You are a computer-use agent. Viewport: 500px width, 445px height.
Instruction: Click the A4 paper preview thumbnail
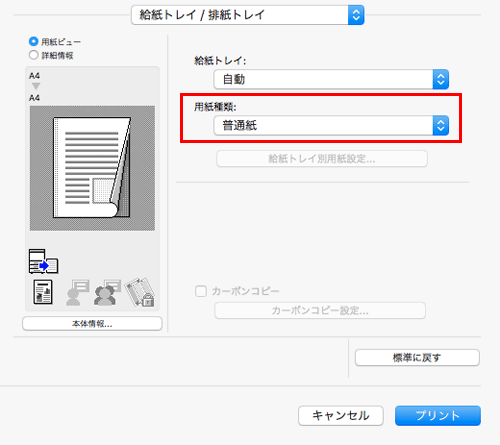coord(92,168)
